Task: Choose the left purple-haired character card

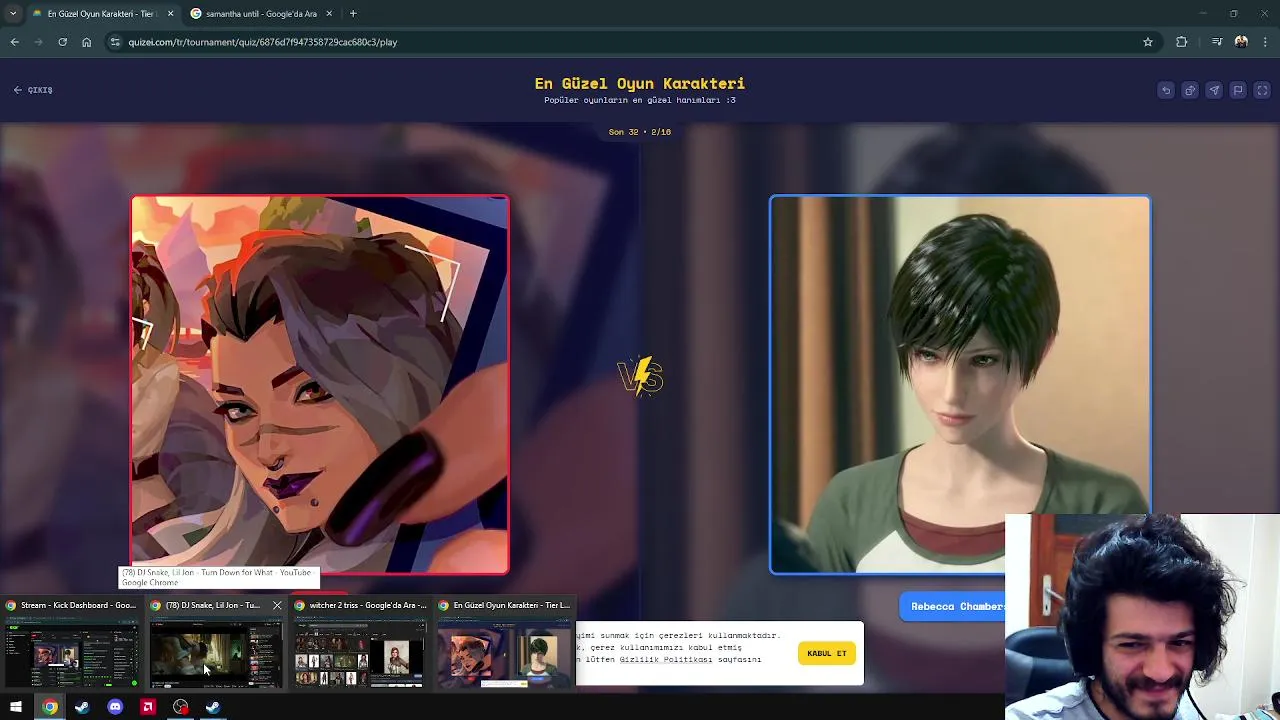Action: click(320, 385)
